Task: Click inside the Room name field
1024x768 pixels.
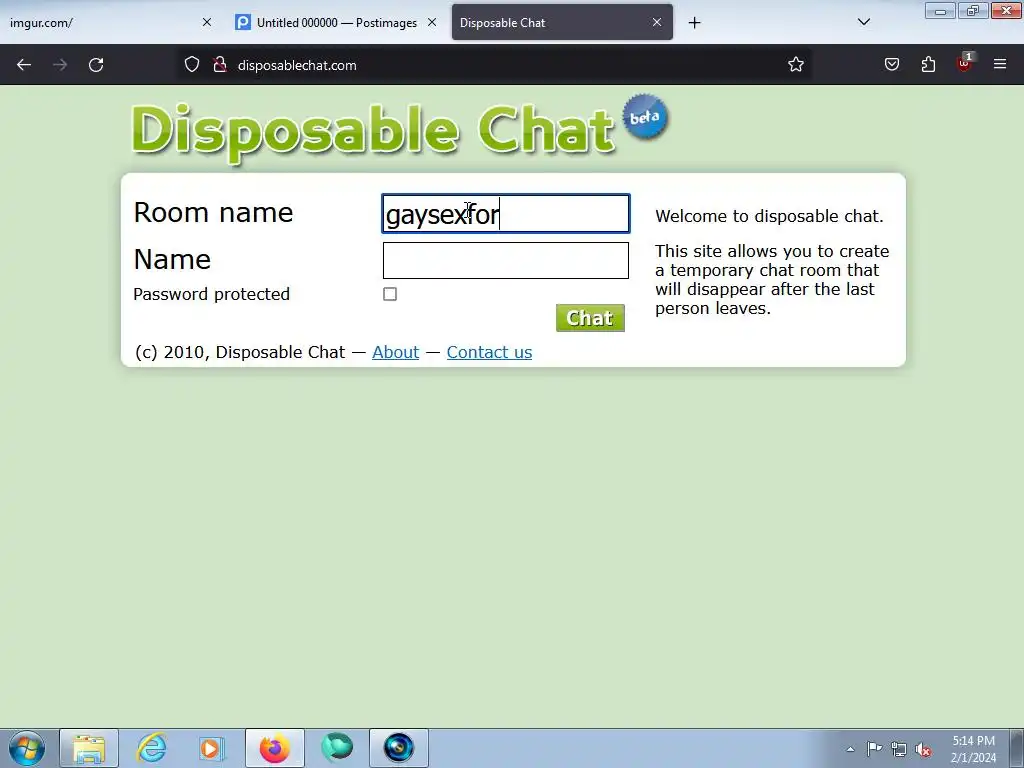Action: click(x=505, y=214)
